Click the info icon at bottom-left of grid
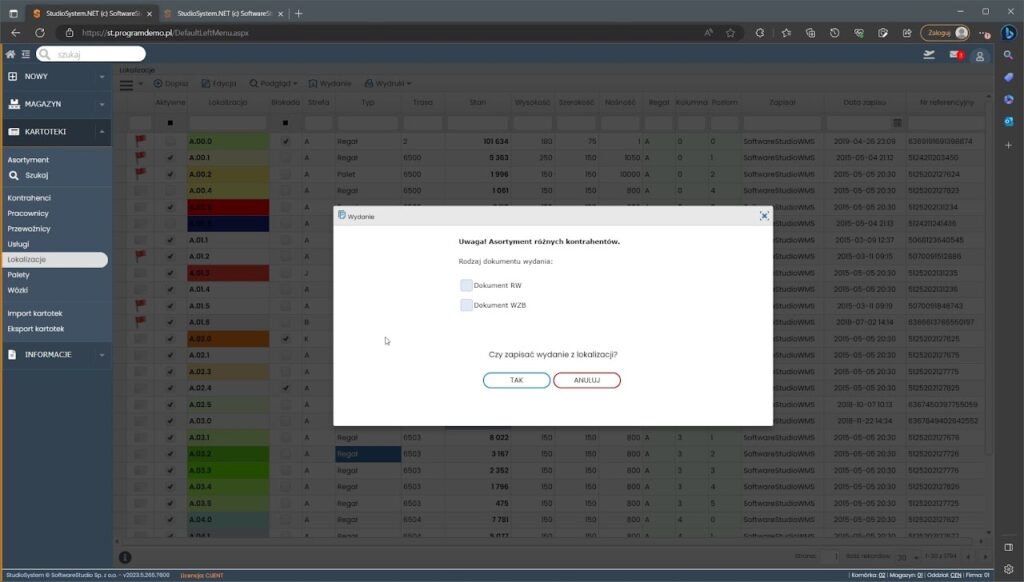The width and height of the screenshot is (1024, 582). [125, 557]
